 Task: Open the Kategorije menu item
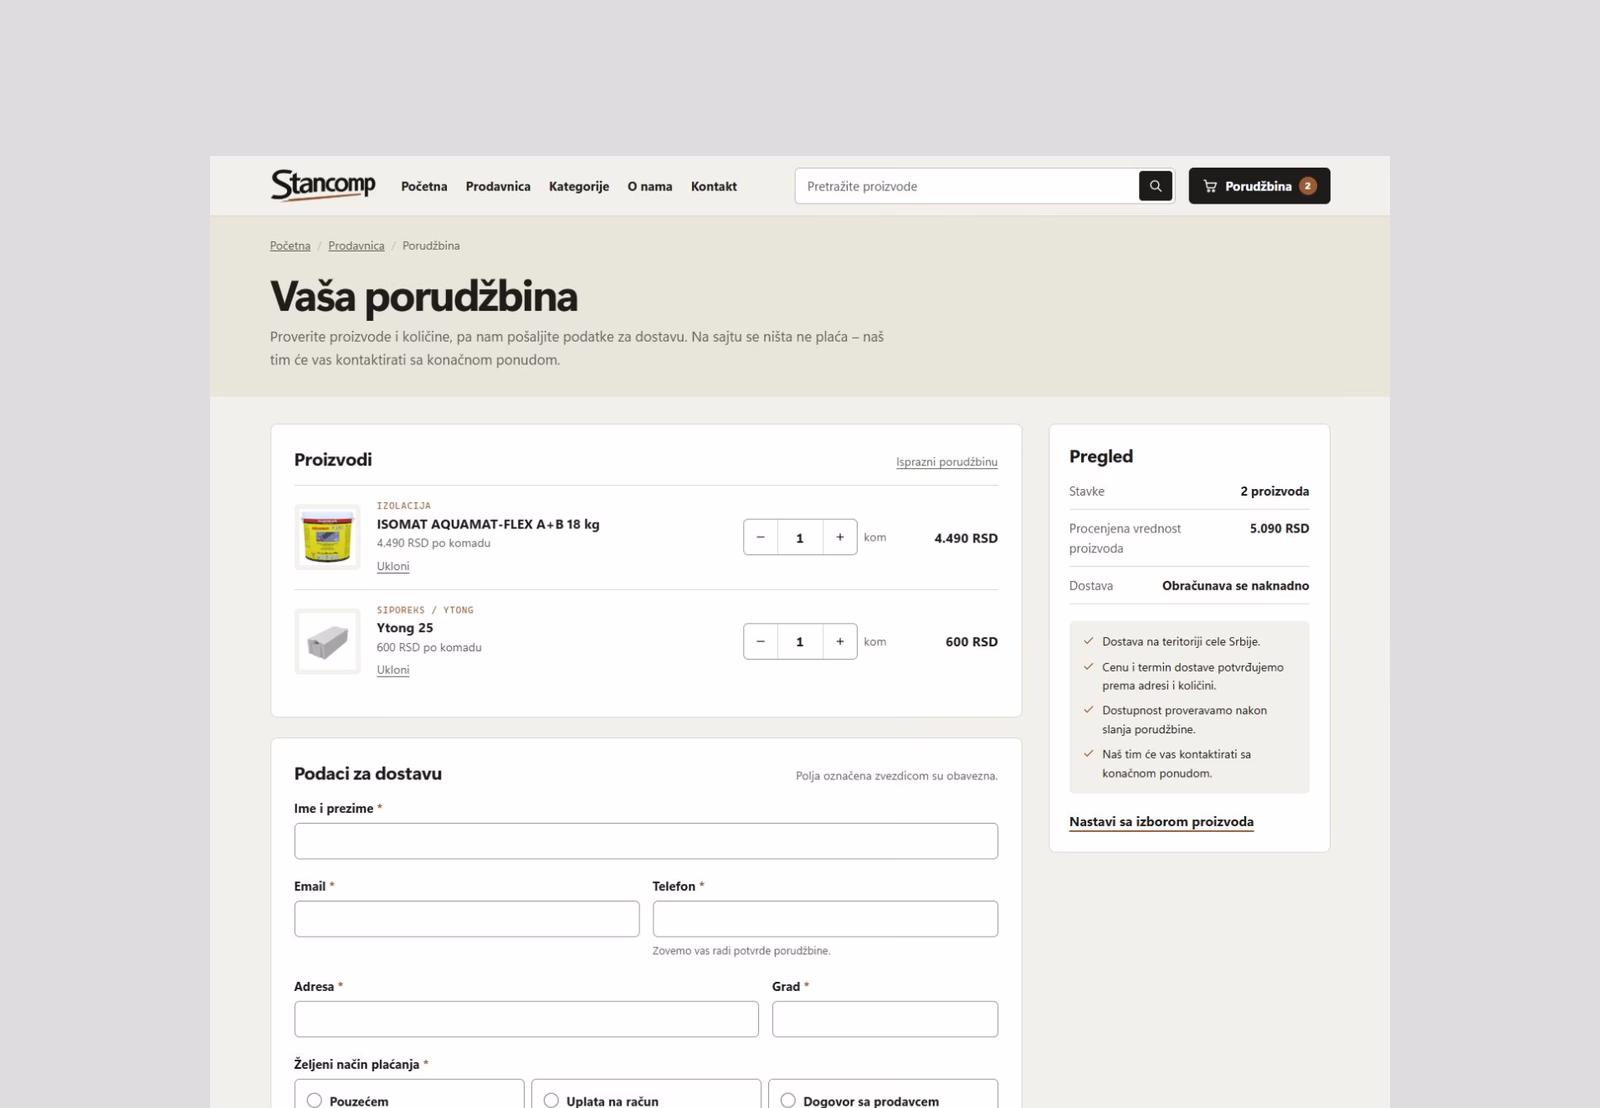tap(579, 186)
